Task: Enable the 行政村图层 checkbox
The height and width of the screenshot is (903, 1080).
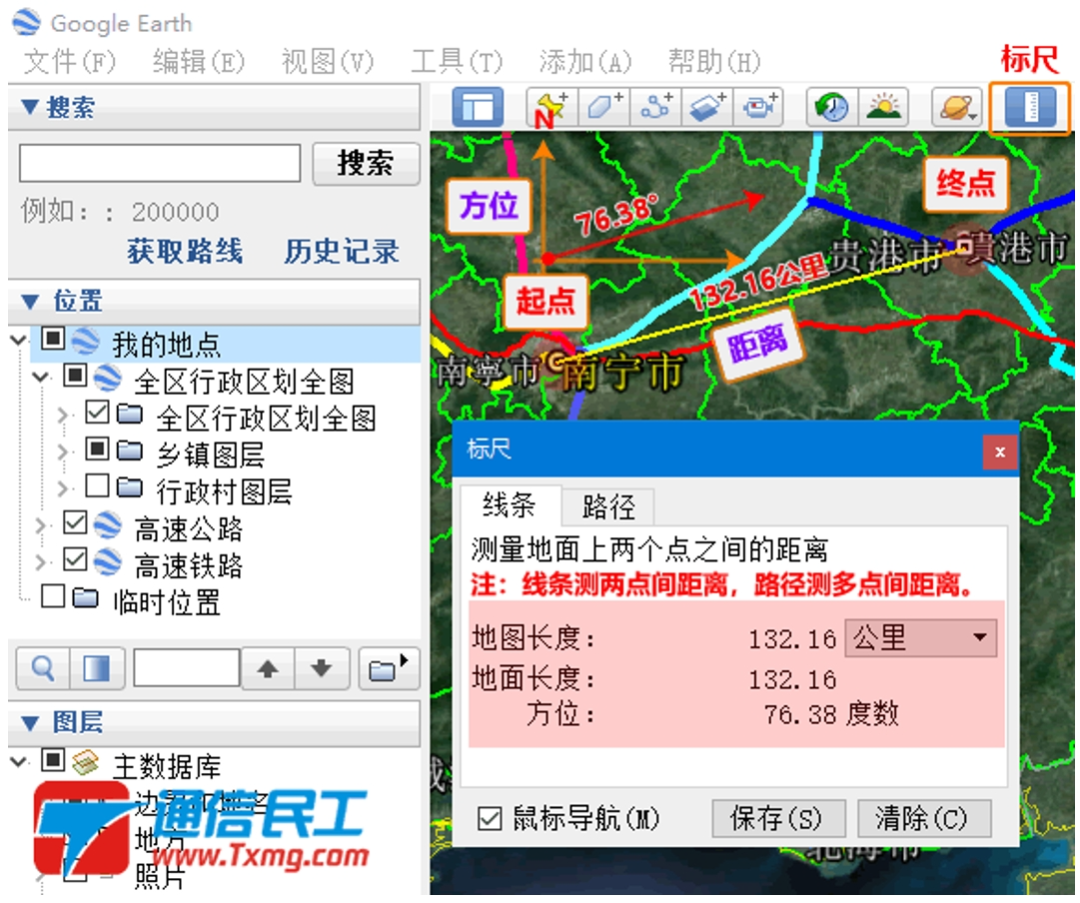Action: coord(97,486)
